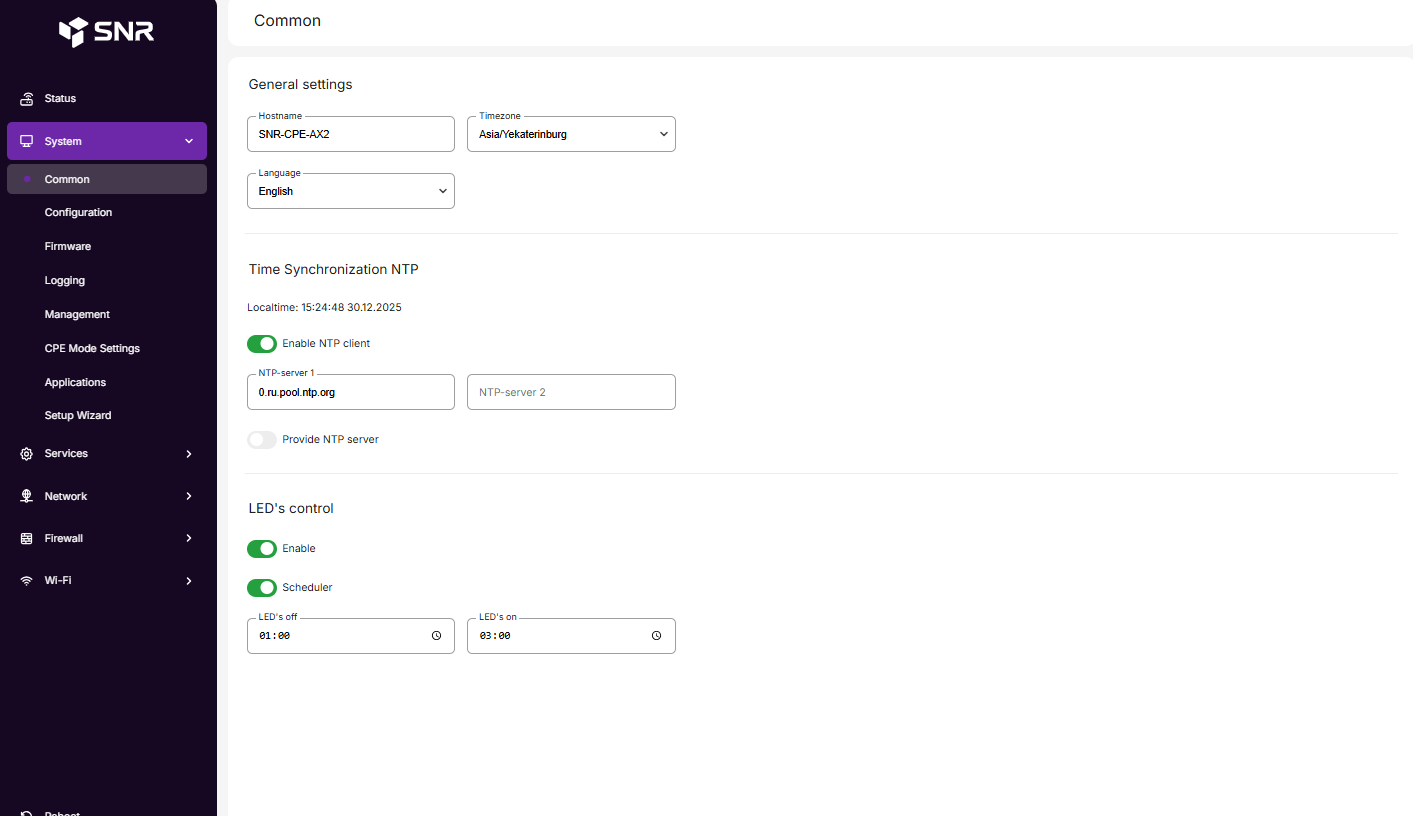
Task: Launch the Setup Wizard
Action: pyautogui.click(x=78, y=415)
